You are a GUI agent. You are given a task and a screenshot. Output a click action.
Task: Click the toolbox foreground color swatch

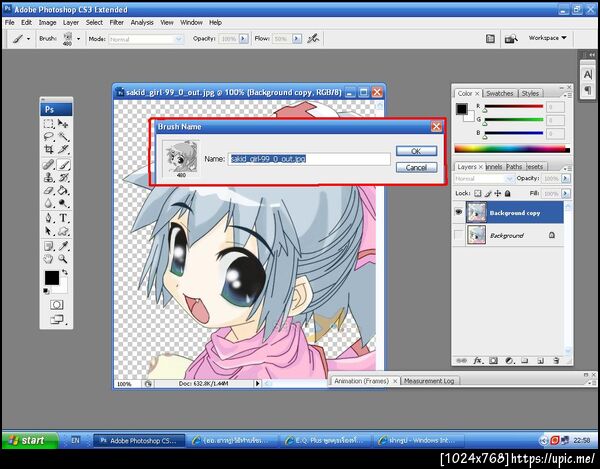pos(52,278)
